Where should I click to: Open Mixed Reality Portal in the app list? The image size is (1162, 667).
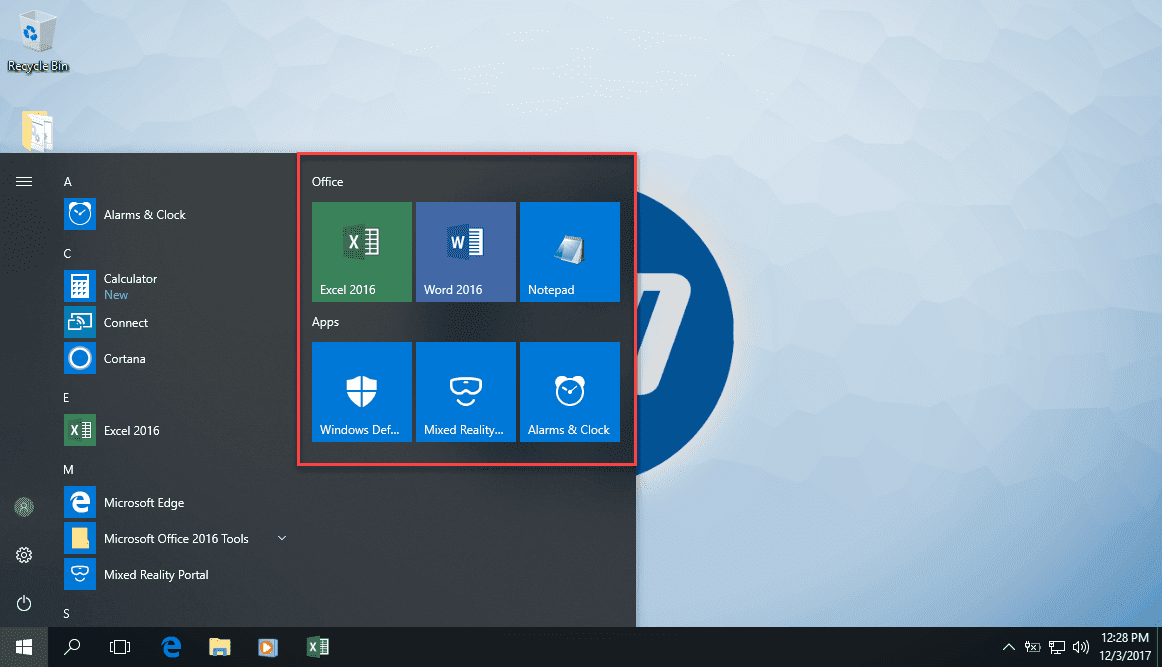(x=176, y=574)
